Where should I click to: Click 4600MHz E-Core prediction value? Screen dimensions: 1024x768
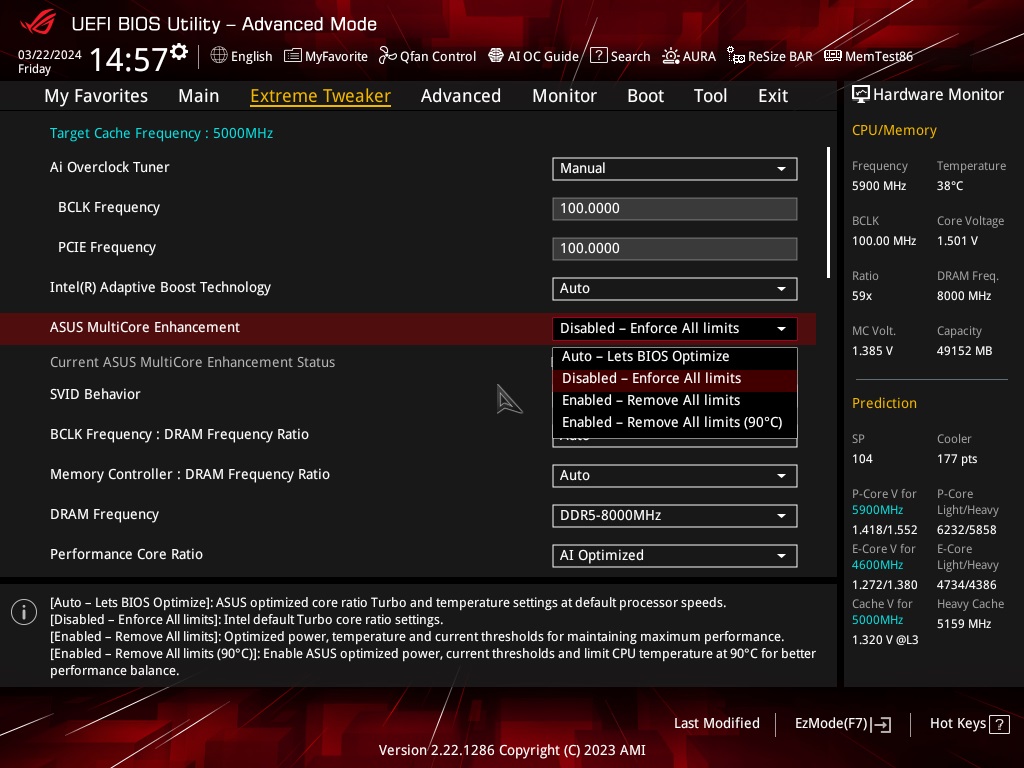coord(877,565)
